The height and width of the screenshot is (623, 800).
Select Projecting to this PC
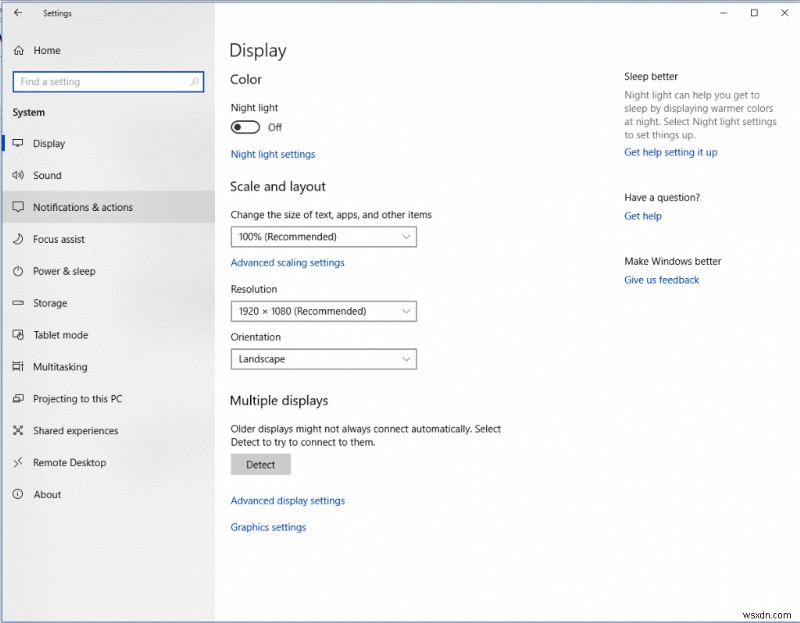tap(78, 399)
